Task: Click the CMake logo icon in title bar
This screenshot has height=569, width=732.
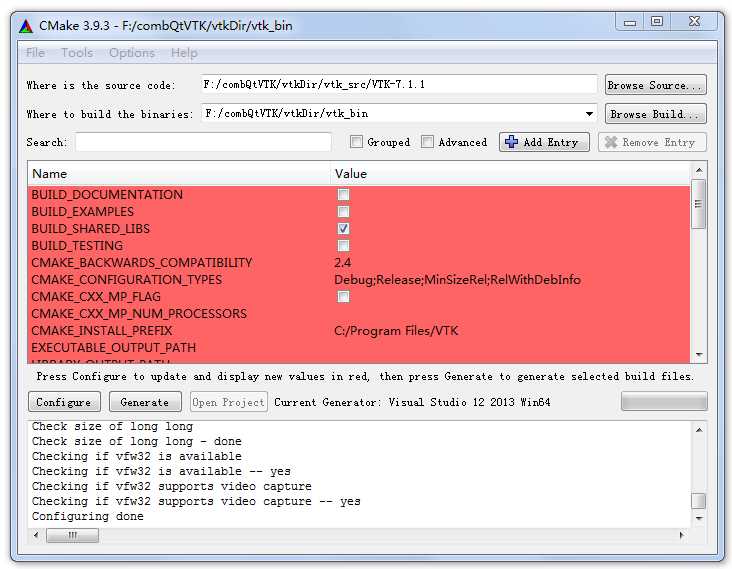Action: [x=26, y=26]
